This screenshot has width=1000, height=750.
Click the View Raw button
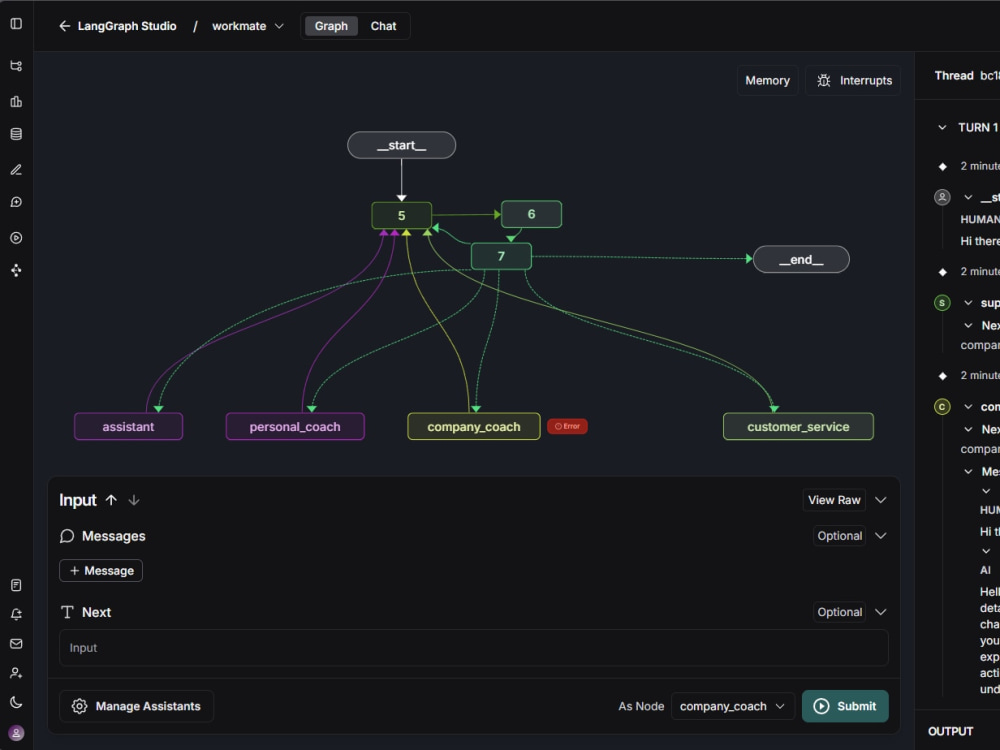(x=834, y=500)
